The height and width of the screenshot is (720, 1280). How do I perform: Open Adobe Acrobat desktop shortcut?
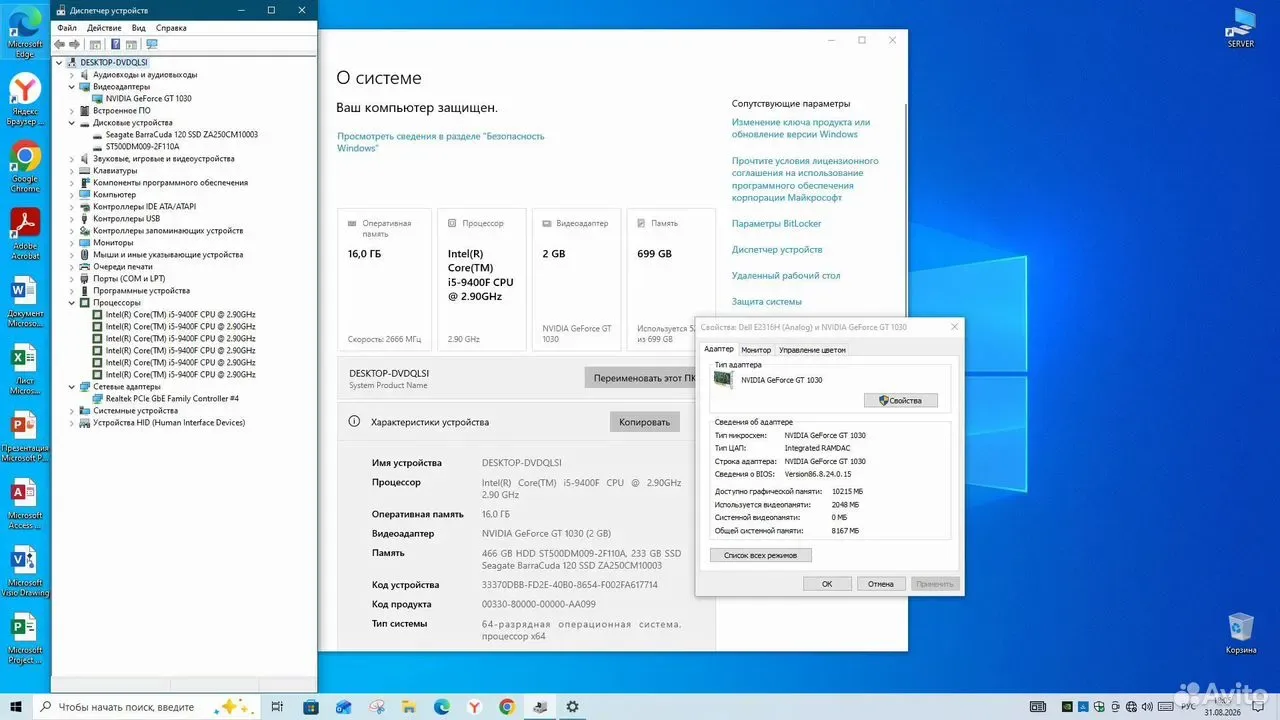tap(25, 234)
